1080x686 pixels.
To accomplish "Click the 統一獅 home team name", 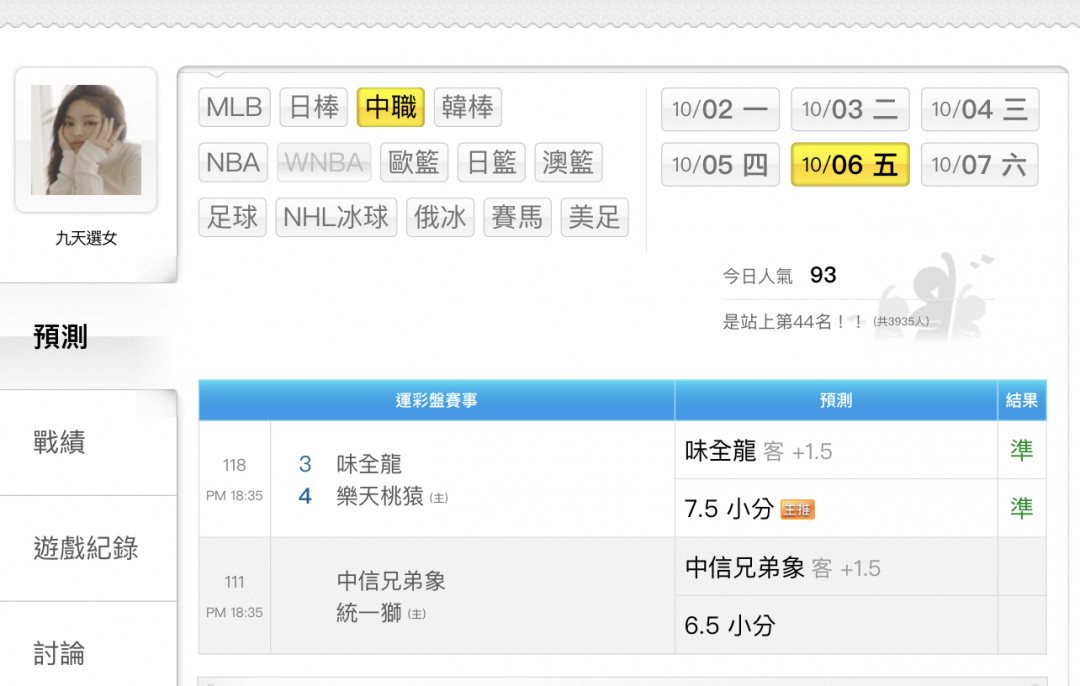I will pos(369,612).
